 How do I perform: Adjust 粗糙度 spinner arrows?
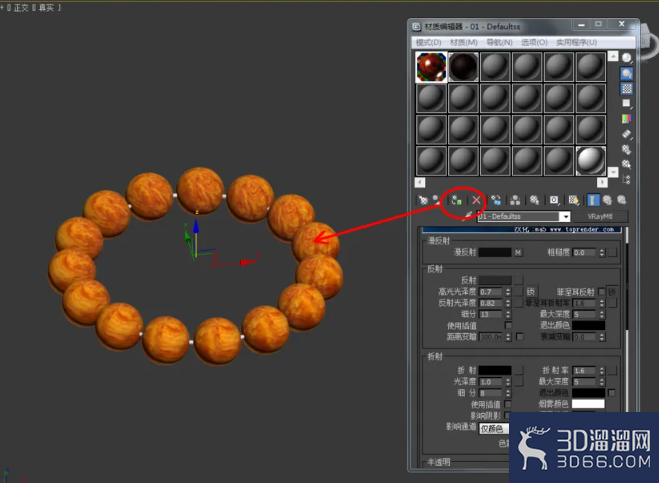[602, 252]
